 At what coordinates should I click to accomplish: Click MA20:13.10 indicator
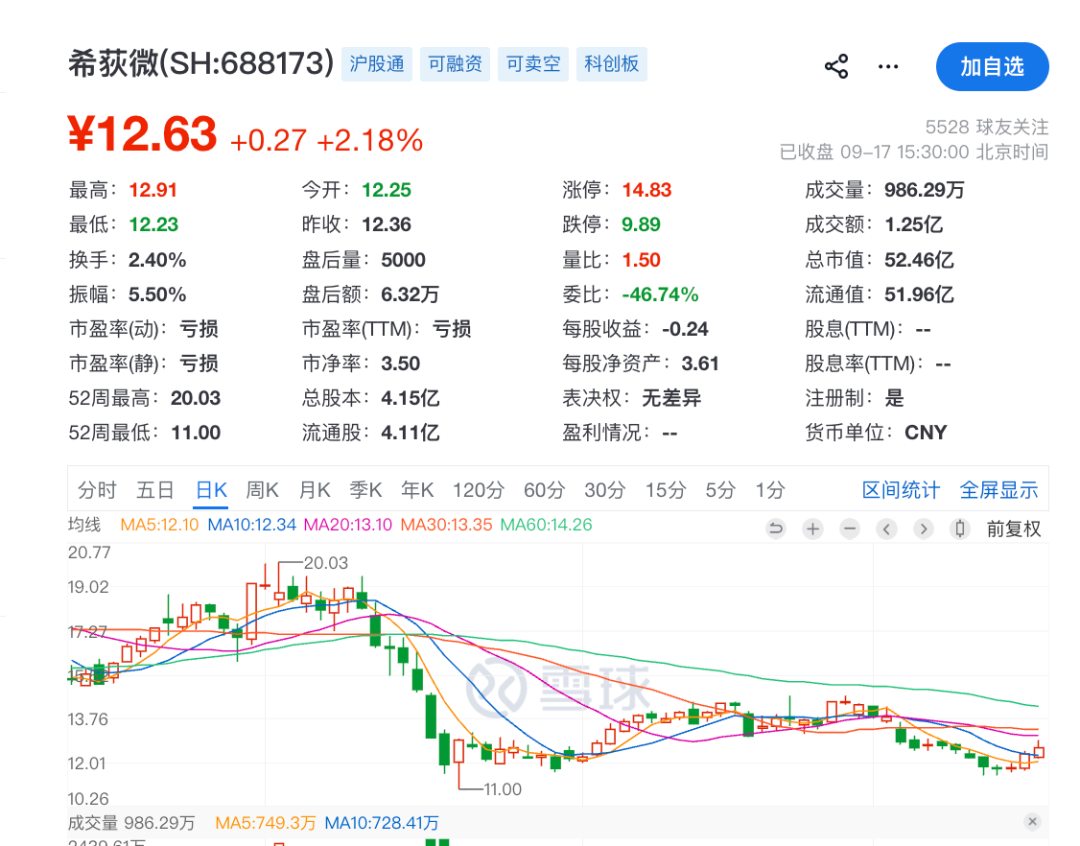click(348, 525)
